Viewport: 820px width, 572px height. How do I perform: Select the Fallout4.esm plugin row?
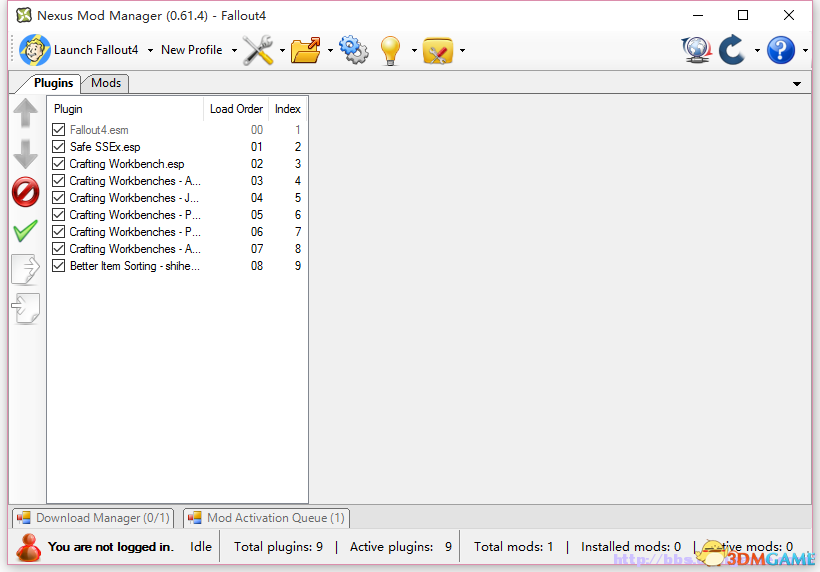coord(177,130)
